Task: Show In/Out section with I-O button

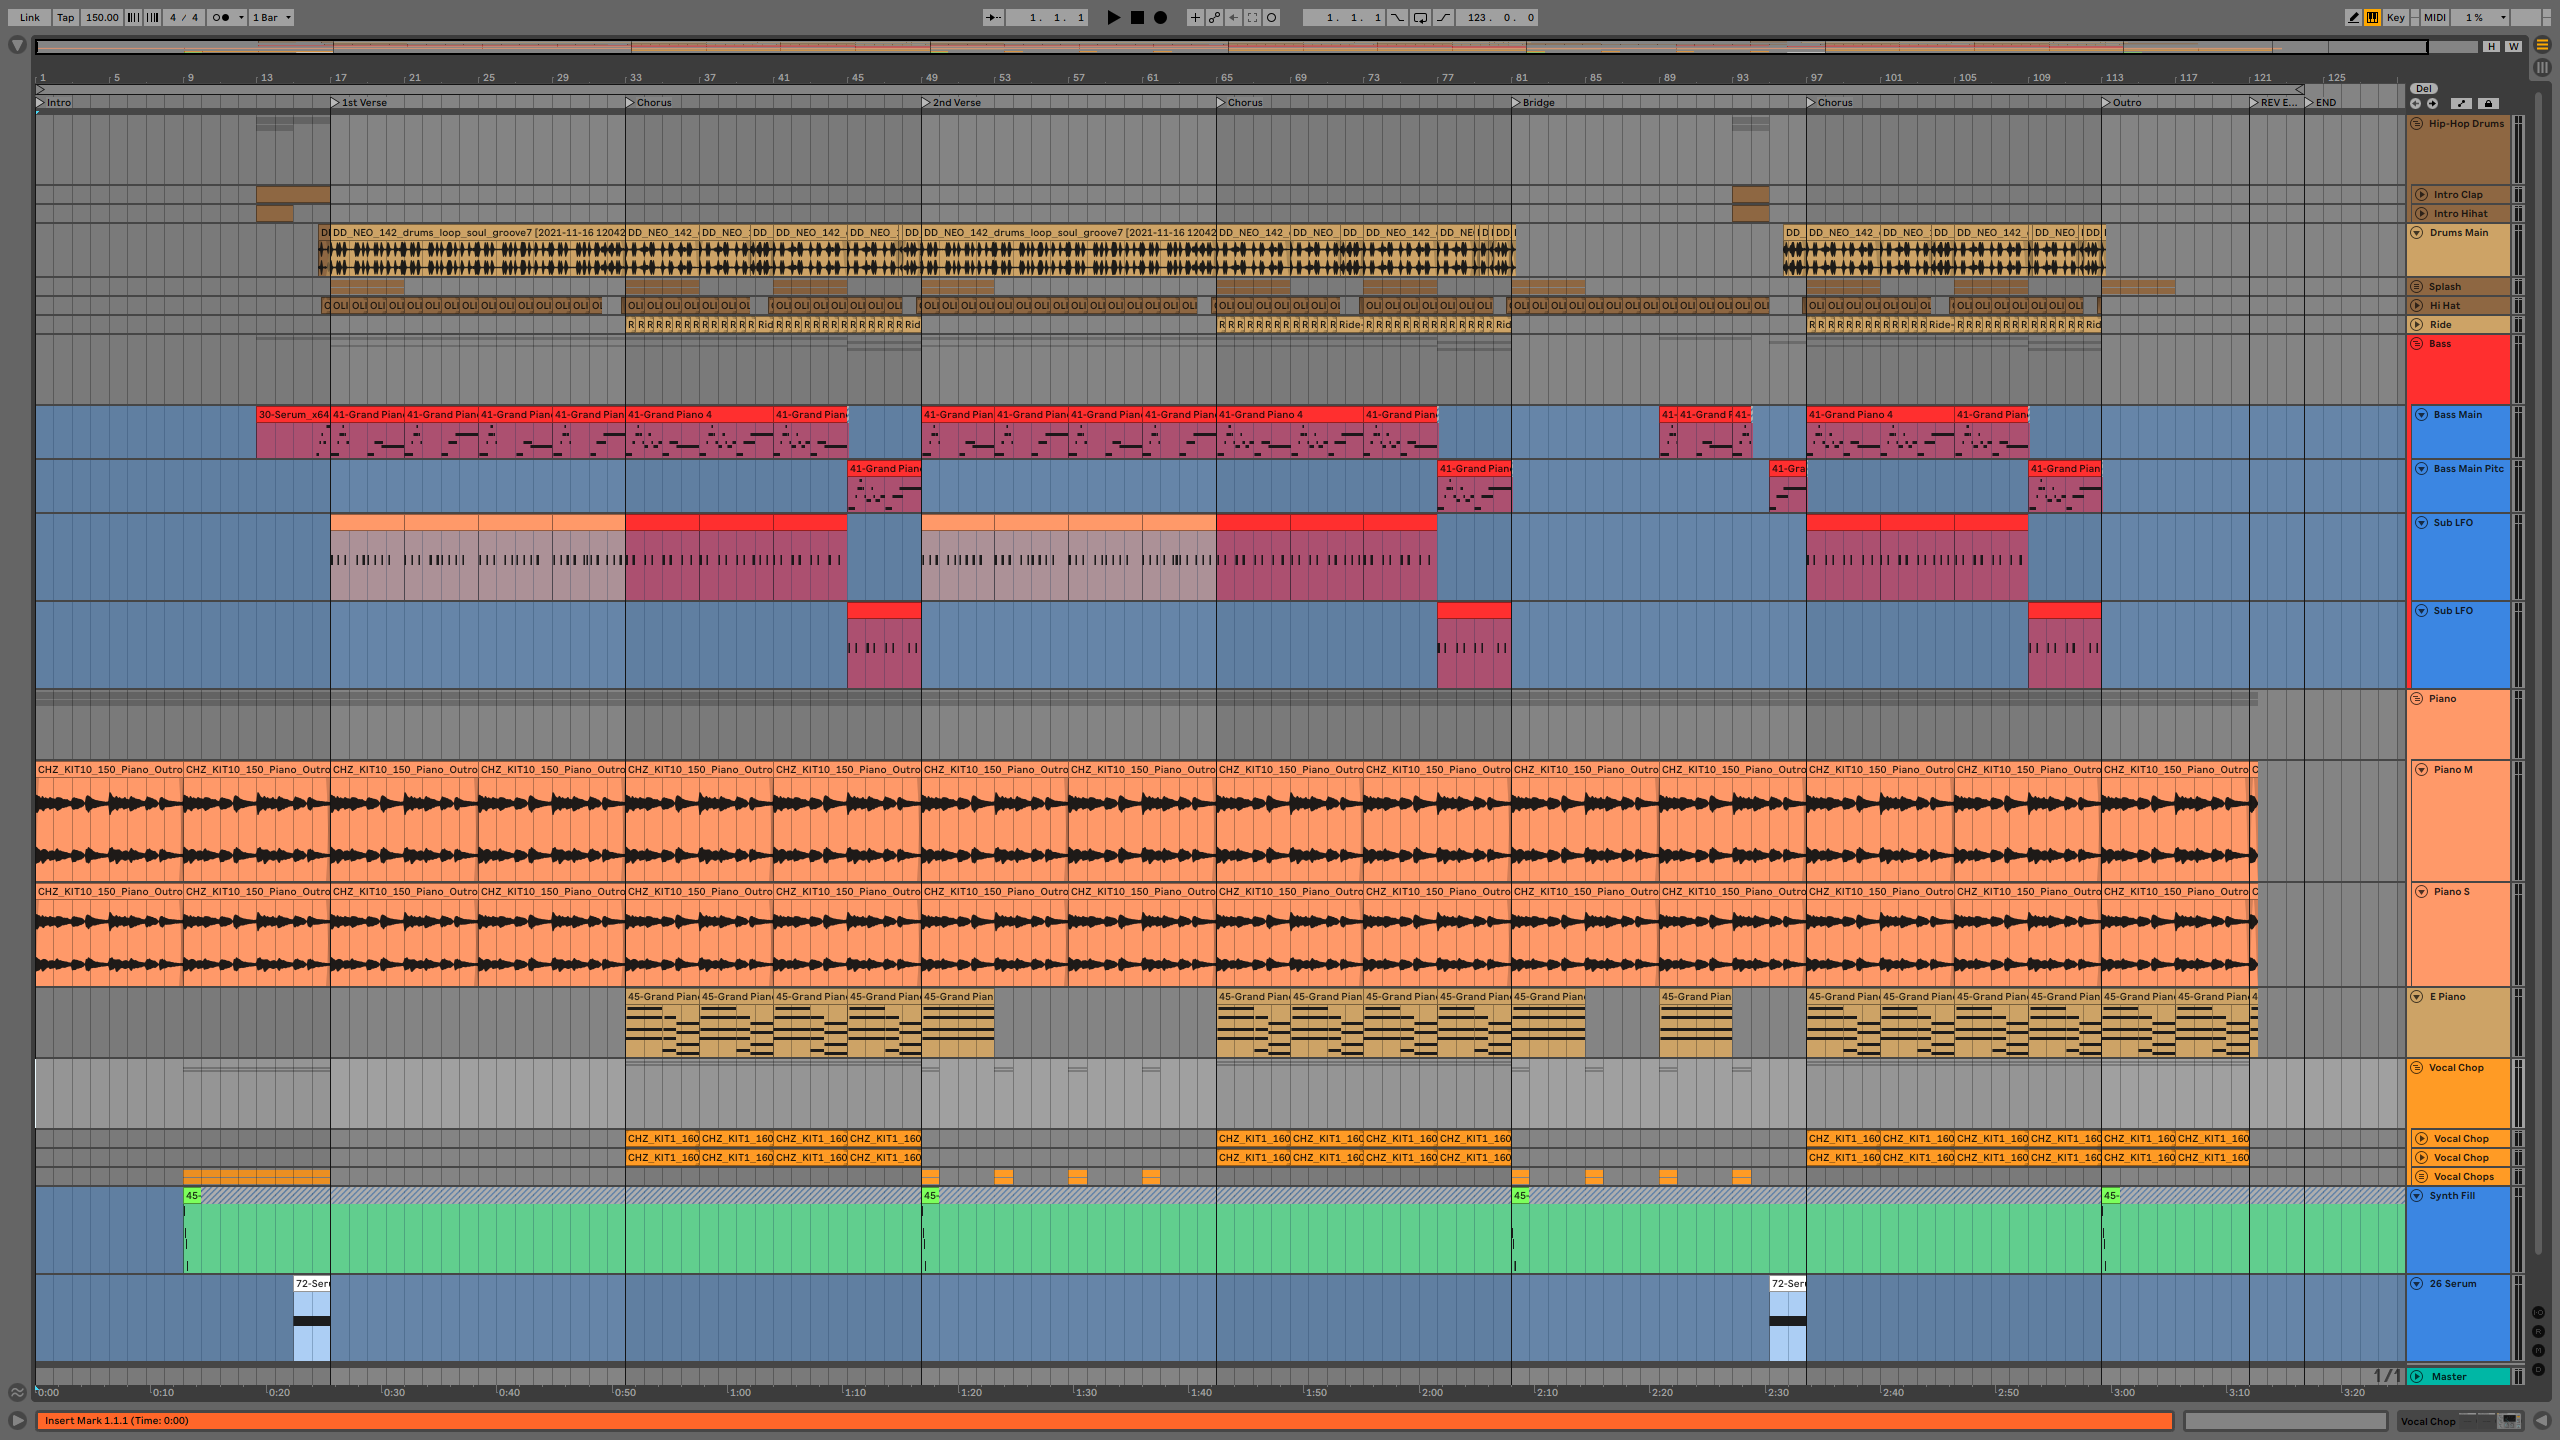Action: click(2538, 1312)
